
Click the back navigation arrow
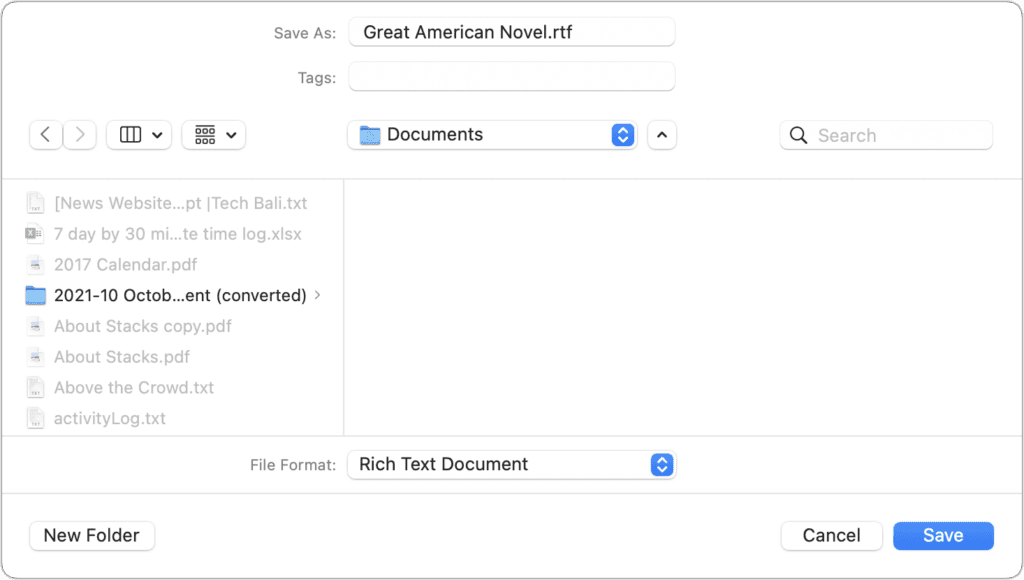coord(46,135)
